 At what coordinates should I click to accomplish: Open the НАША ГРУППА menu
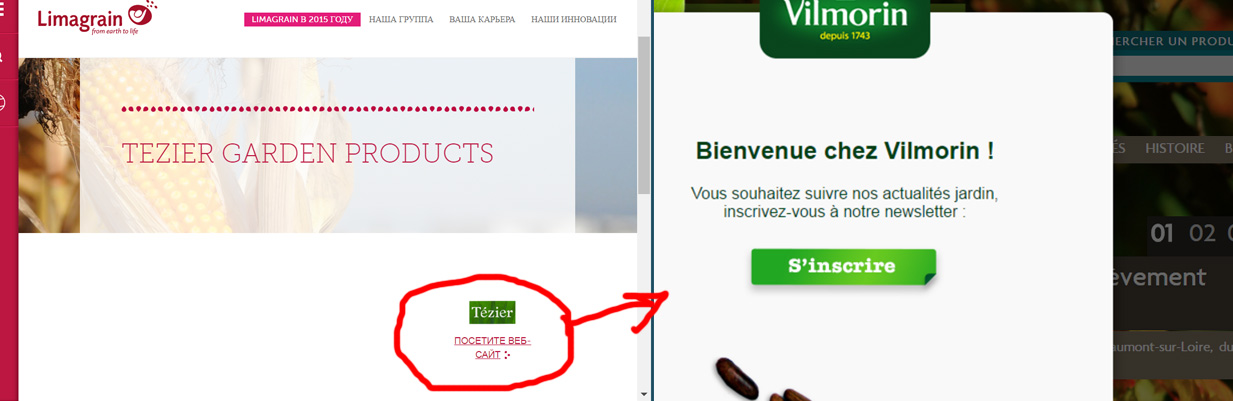coord(401,19)
